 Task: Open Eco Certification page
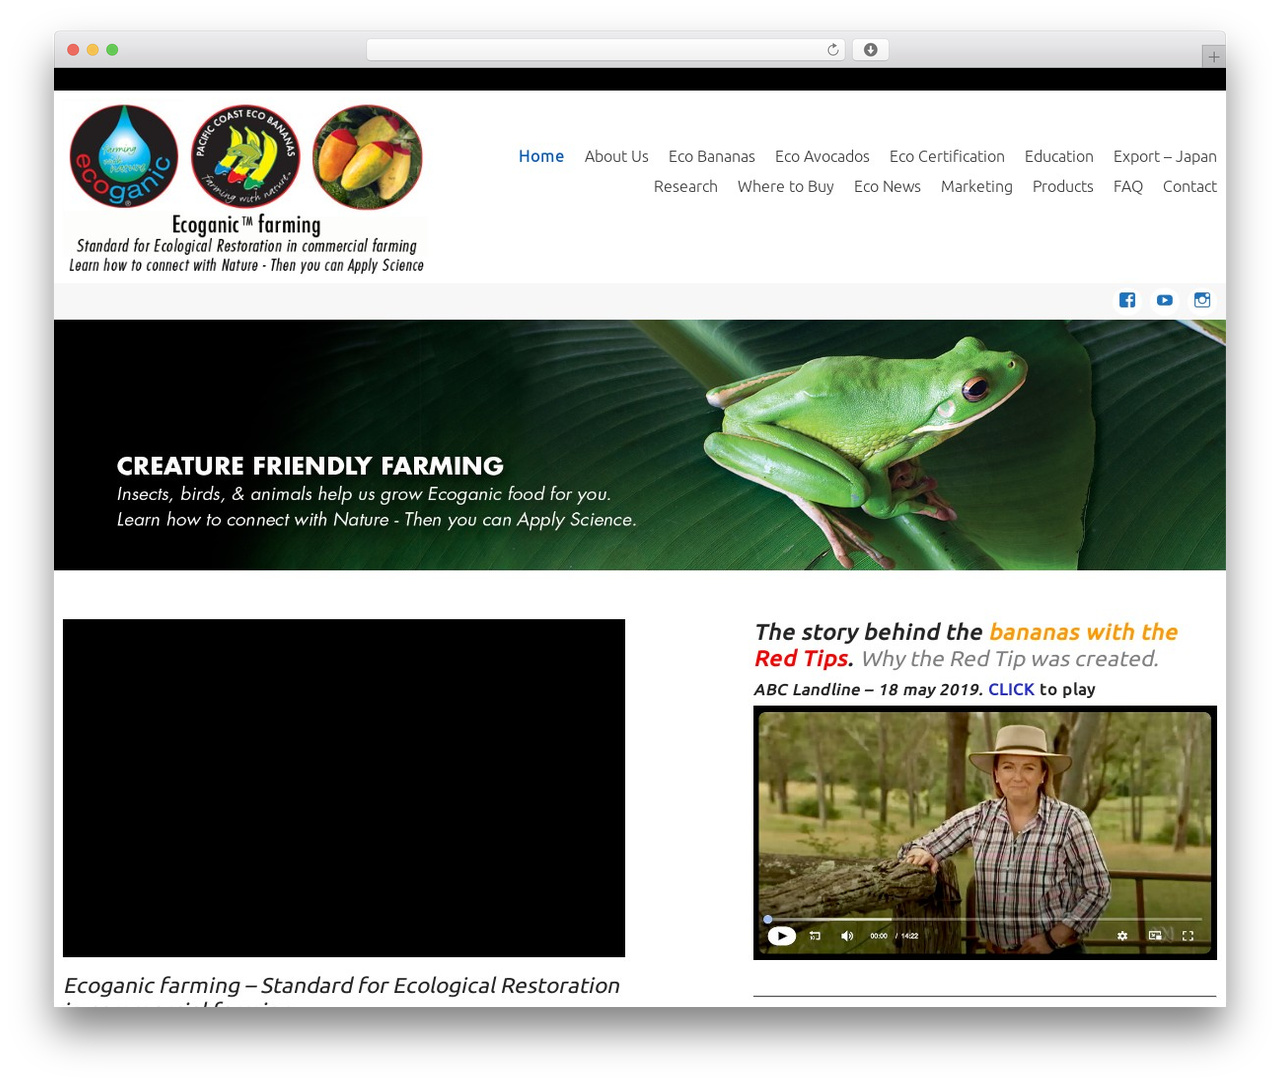(947, 156)
